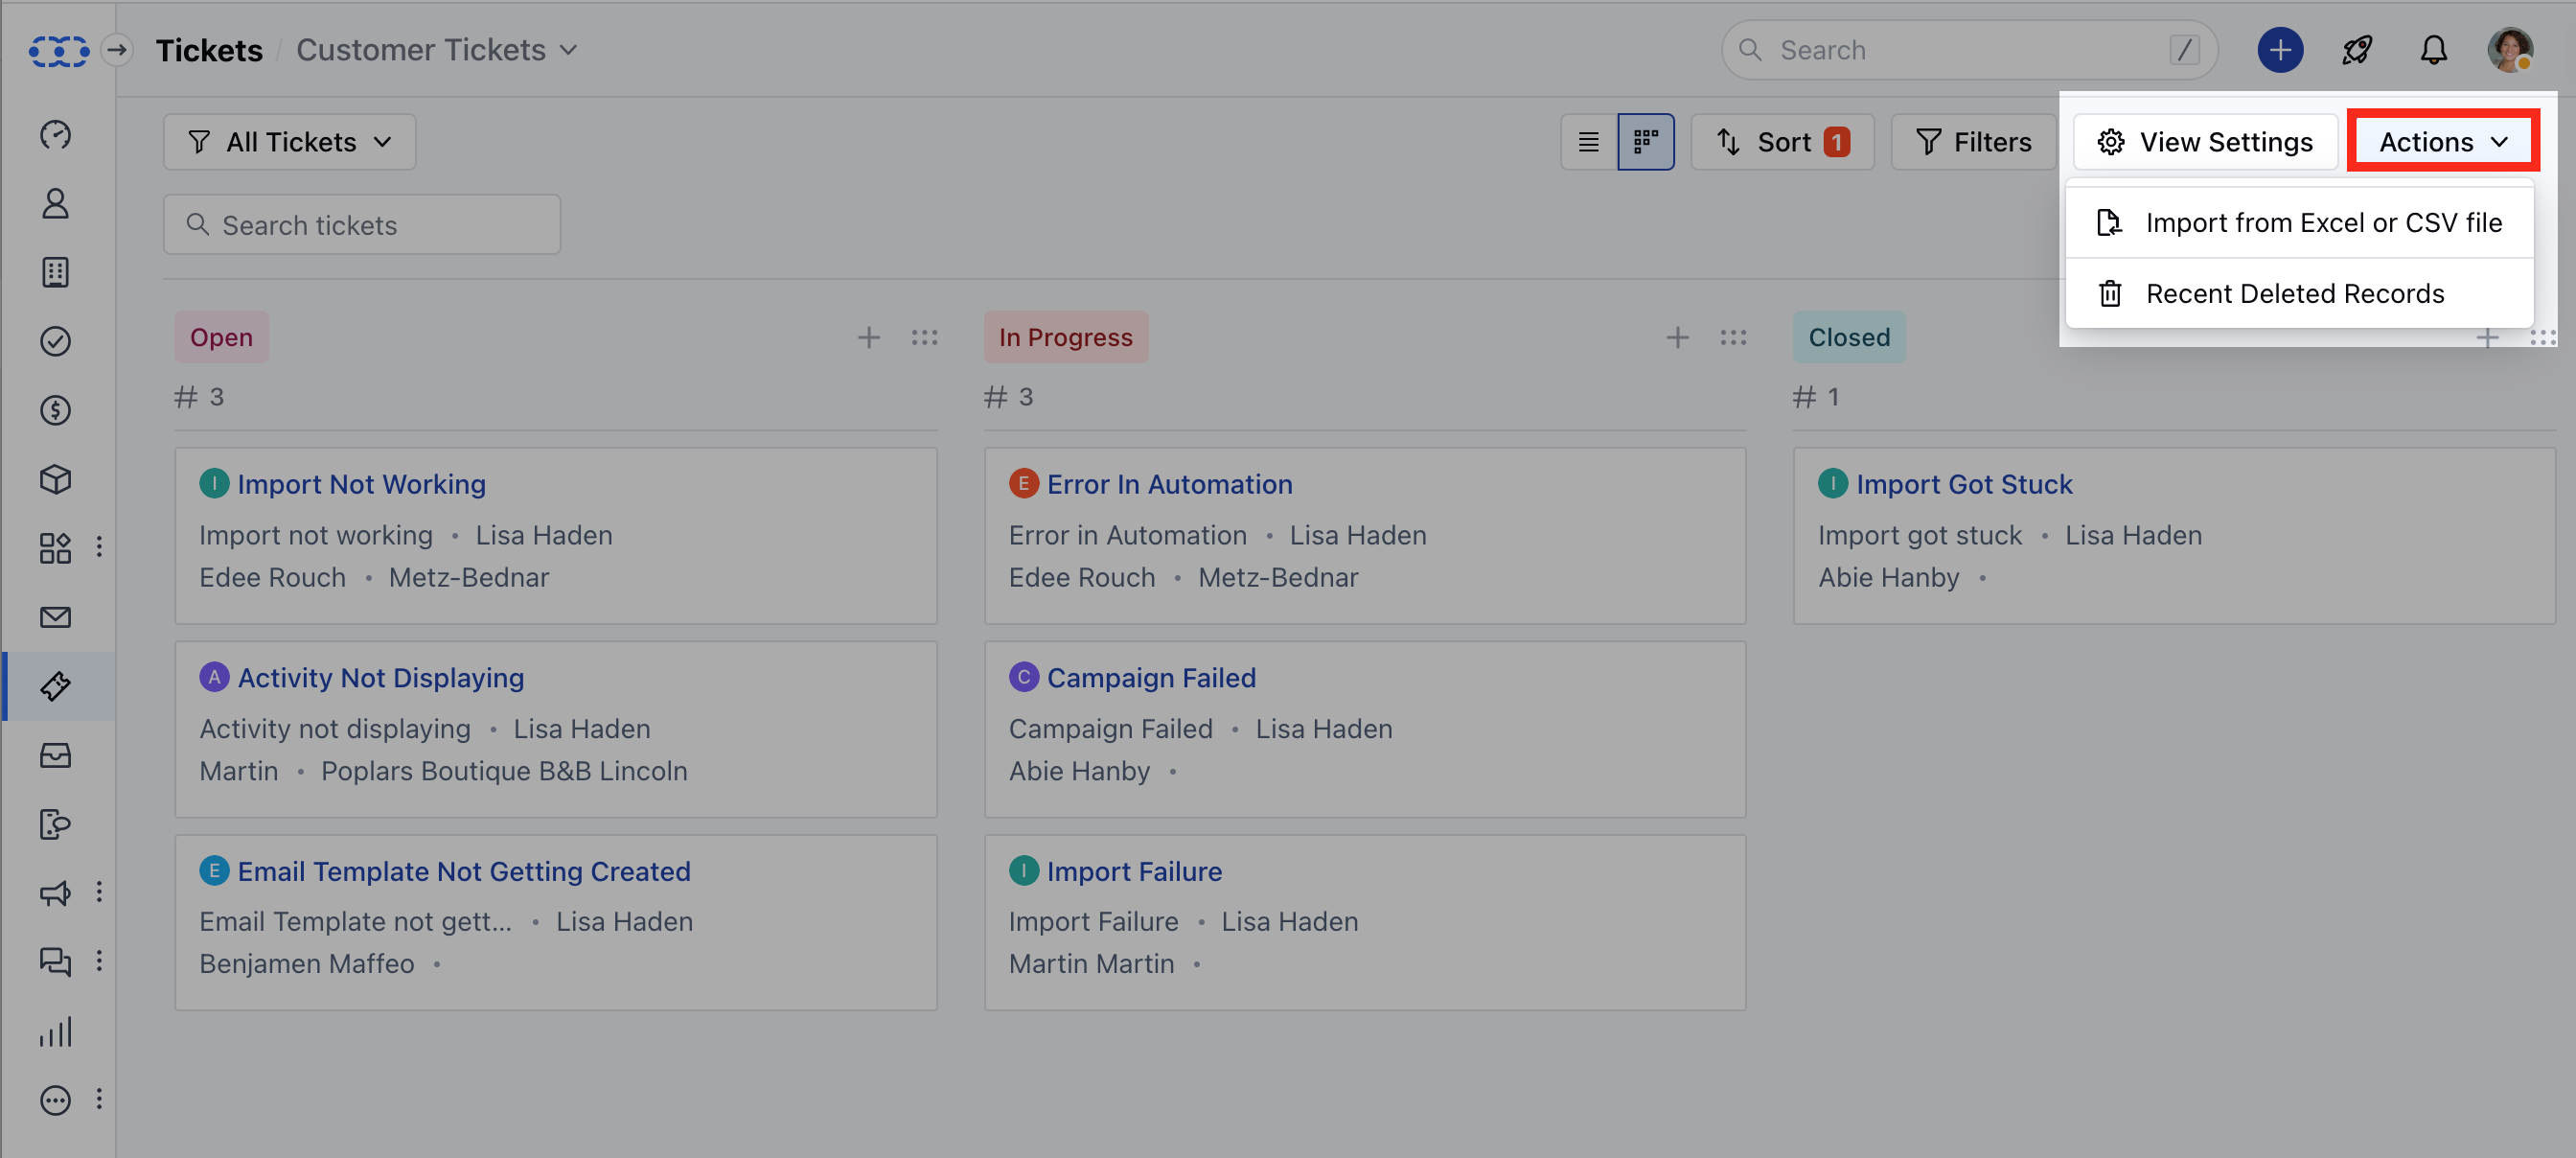Screen dimensions: 2576x1158
Task: Open Deals dollar icon in sidebar
Action: (55, 410)
